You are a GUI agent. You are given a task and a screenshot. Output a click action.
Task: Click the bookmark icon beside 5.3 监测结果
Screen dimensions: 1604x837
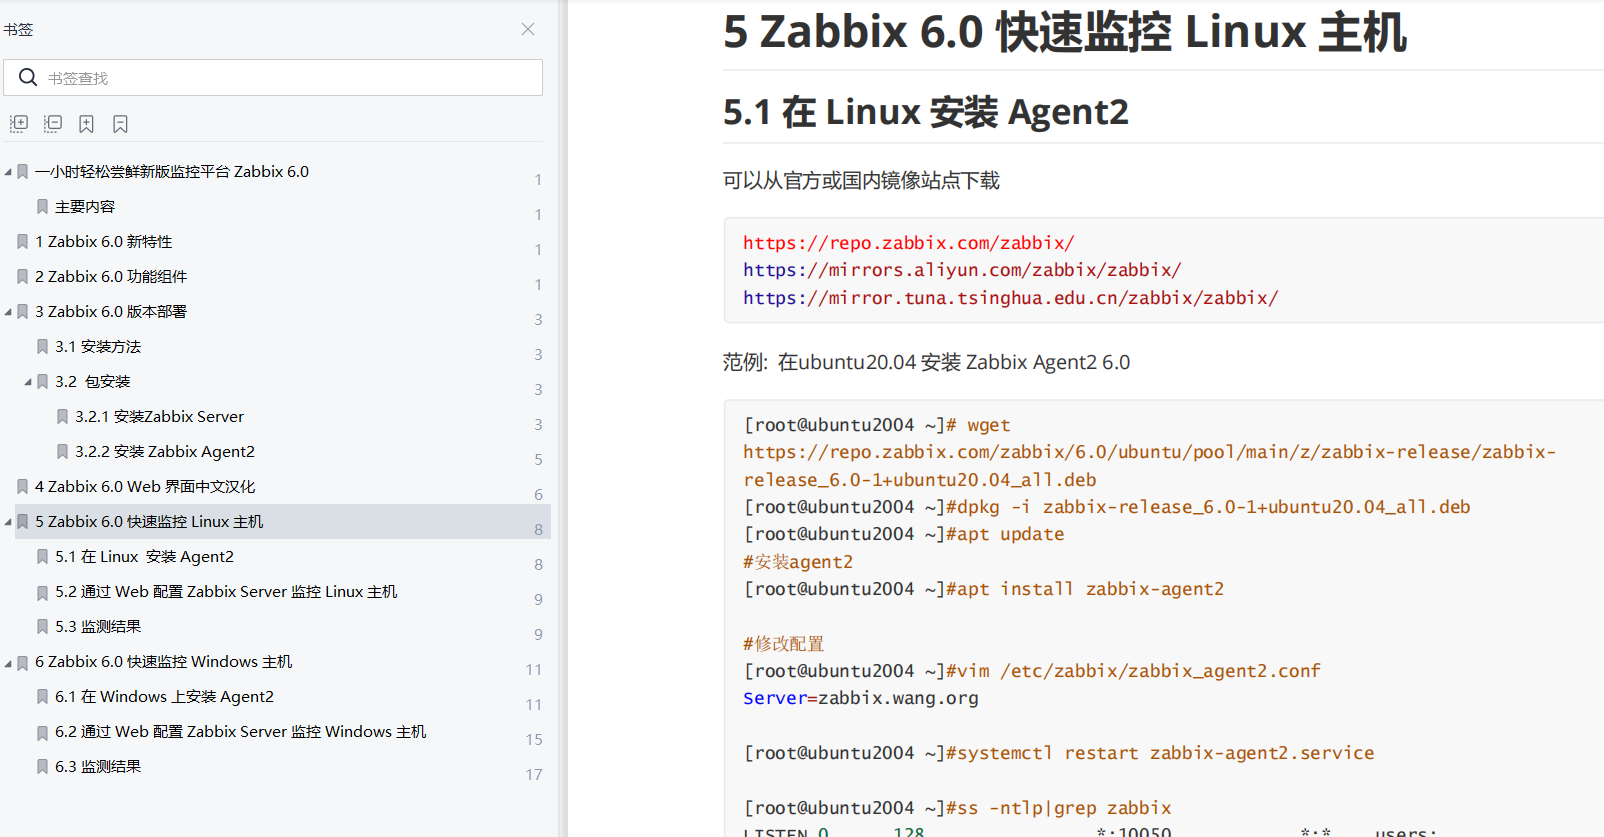point(42,627)
